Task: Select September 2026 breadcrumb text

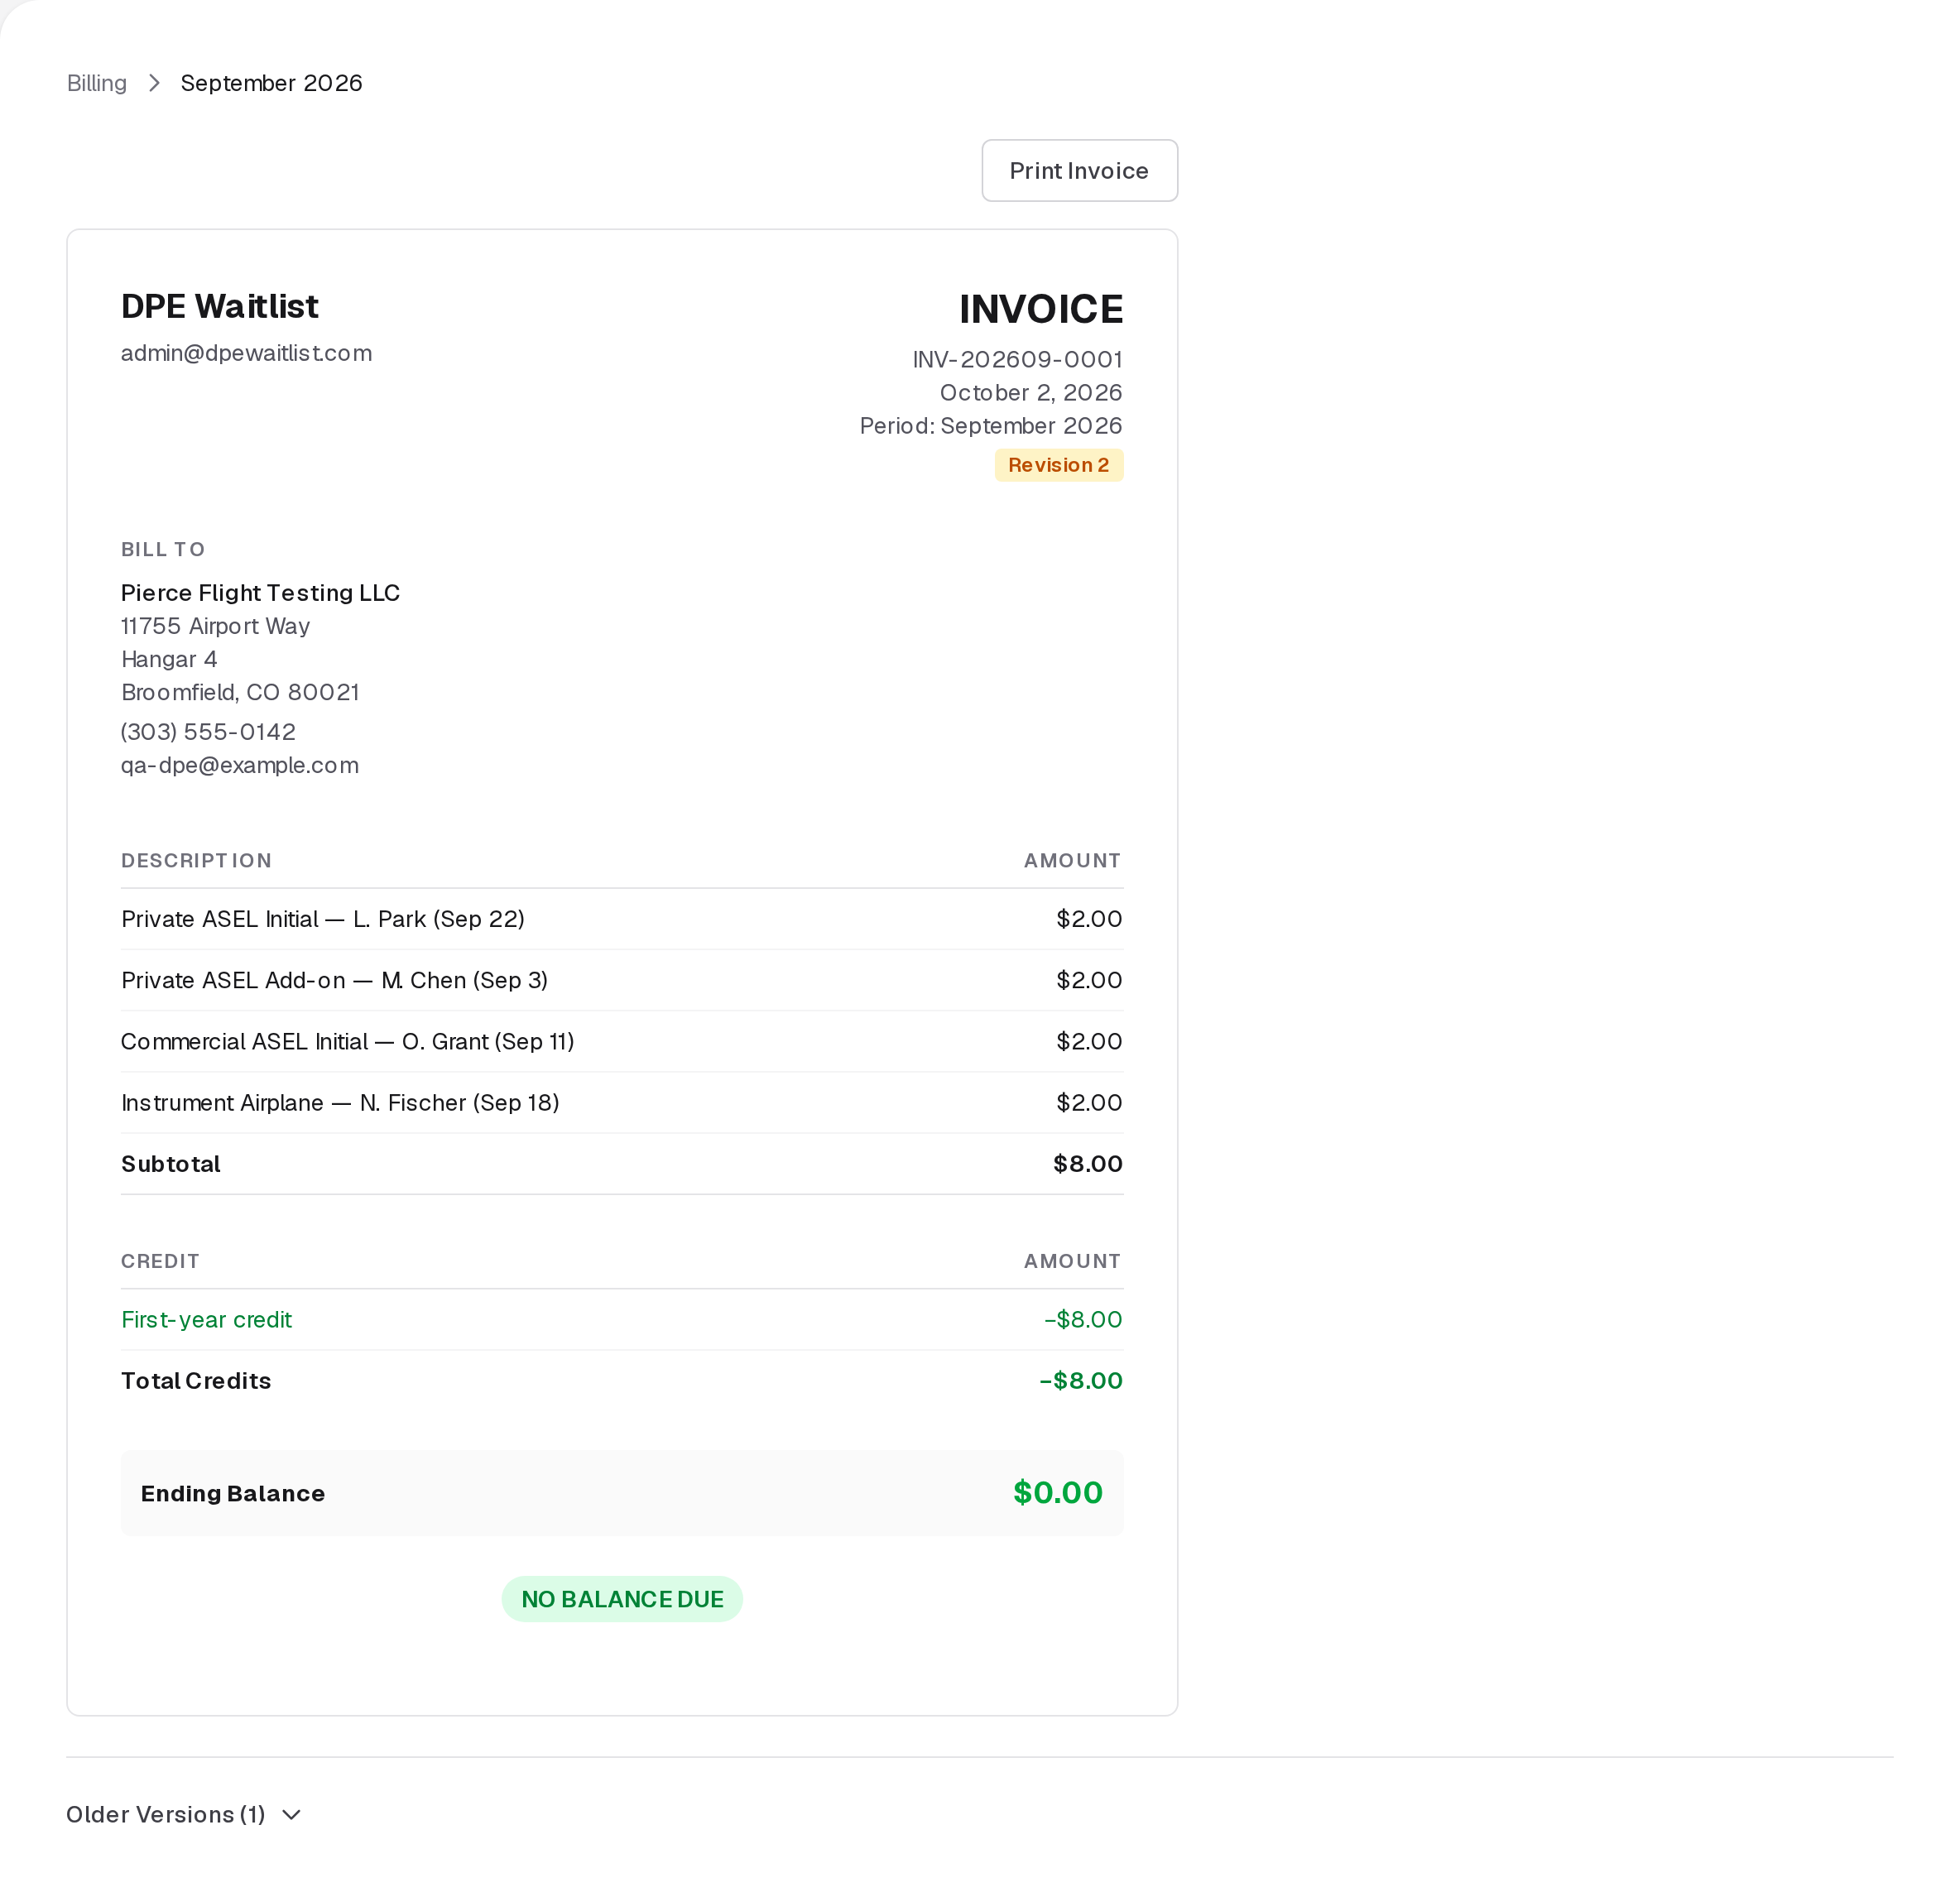Action: coord(271,83)
